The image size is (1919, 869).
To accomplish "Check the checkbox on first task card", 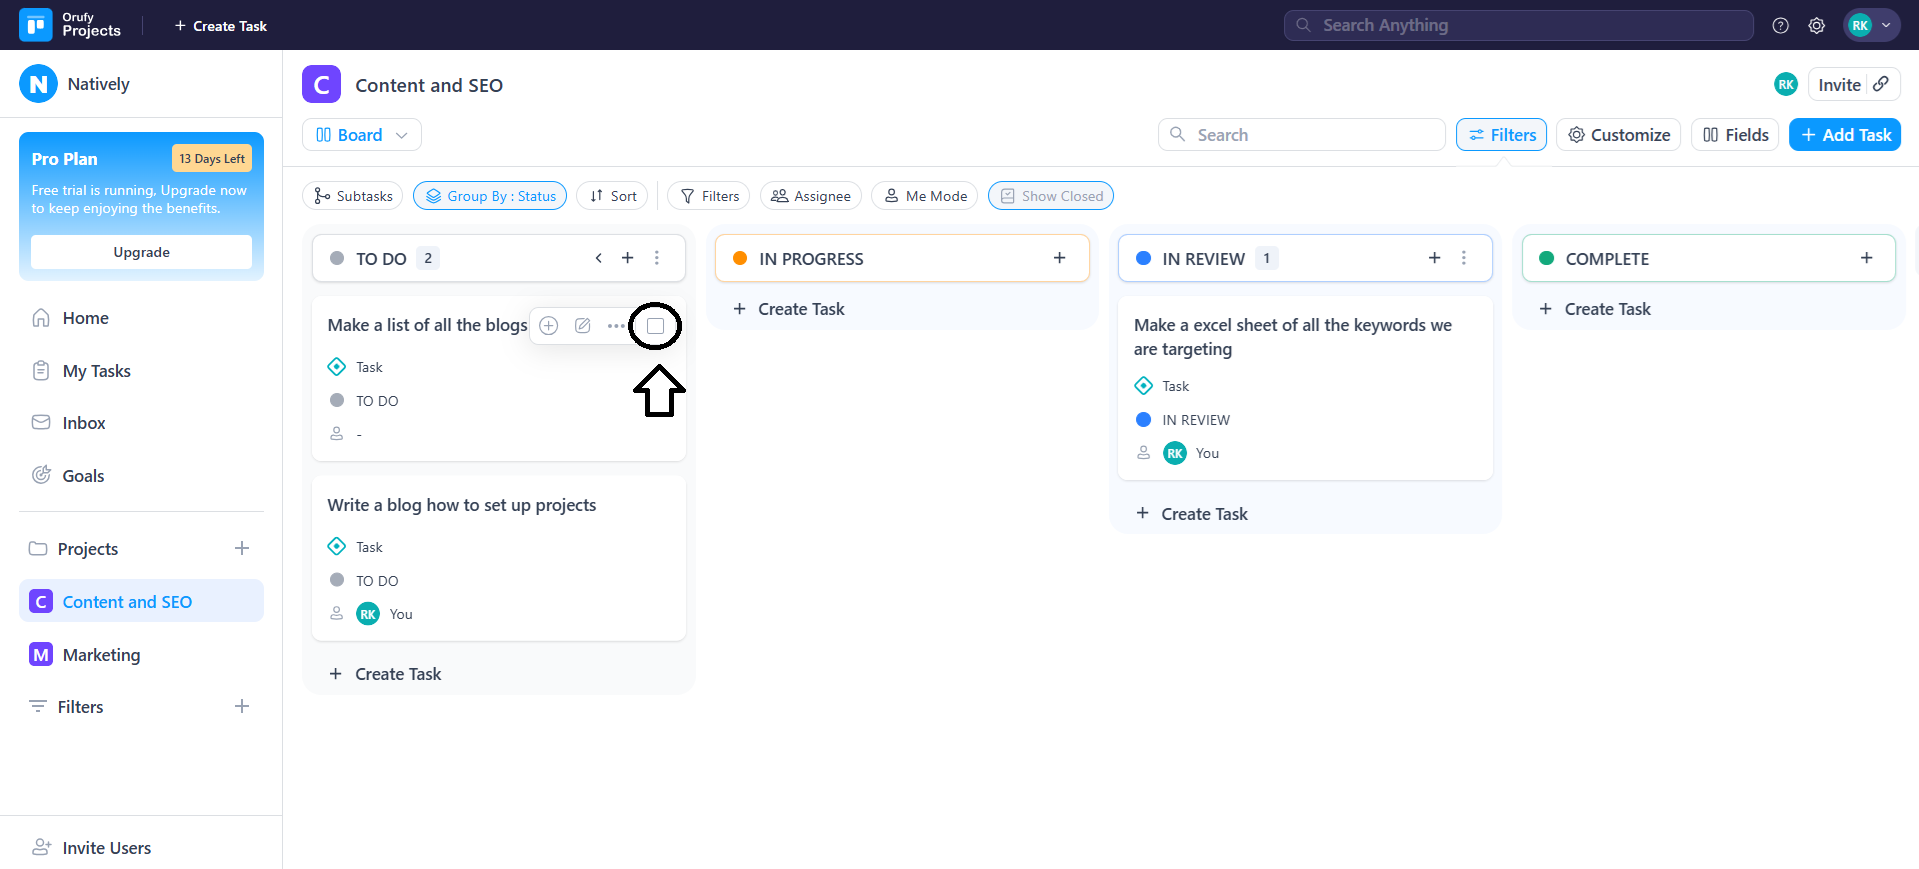I will [656, 326].
